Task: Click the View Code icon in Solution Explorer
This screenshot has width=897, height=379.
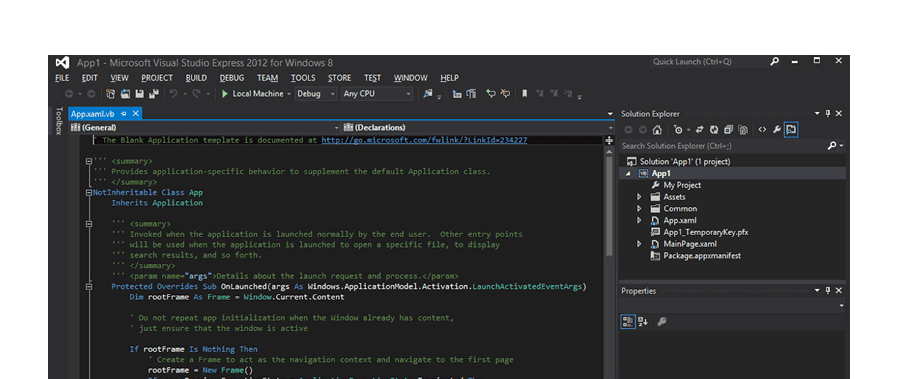Action: 762,130
